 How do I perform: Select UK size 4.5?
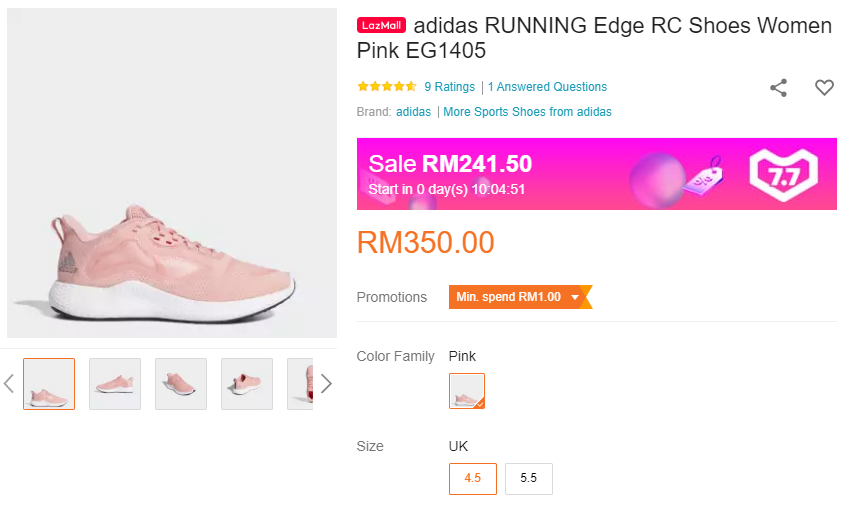click(x=473, y=478)
